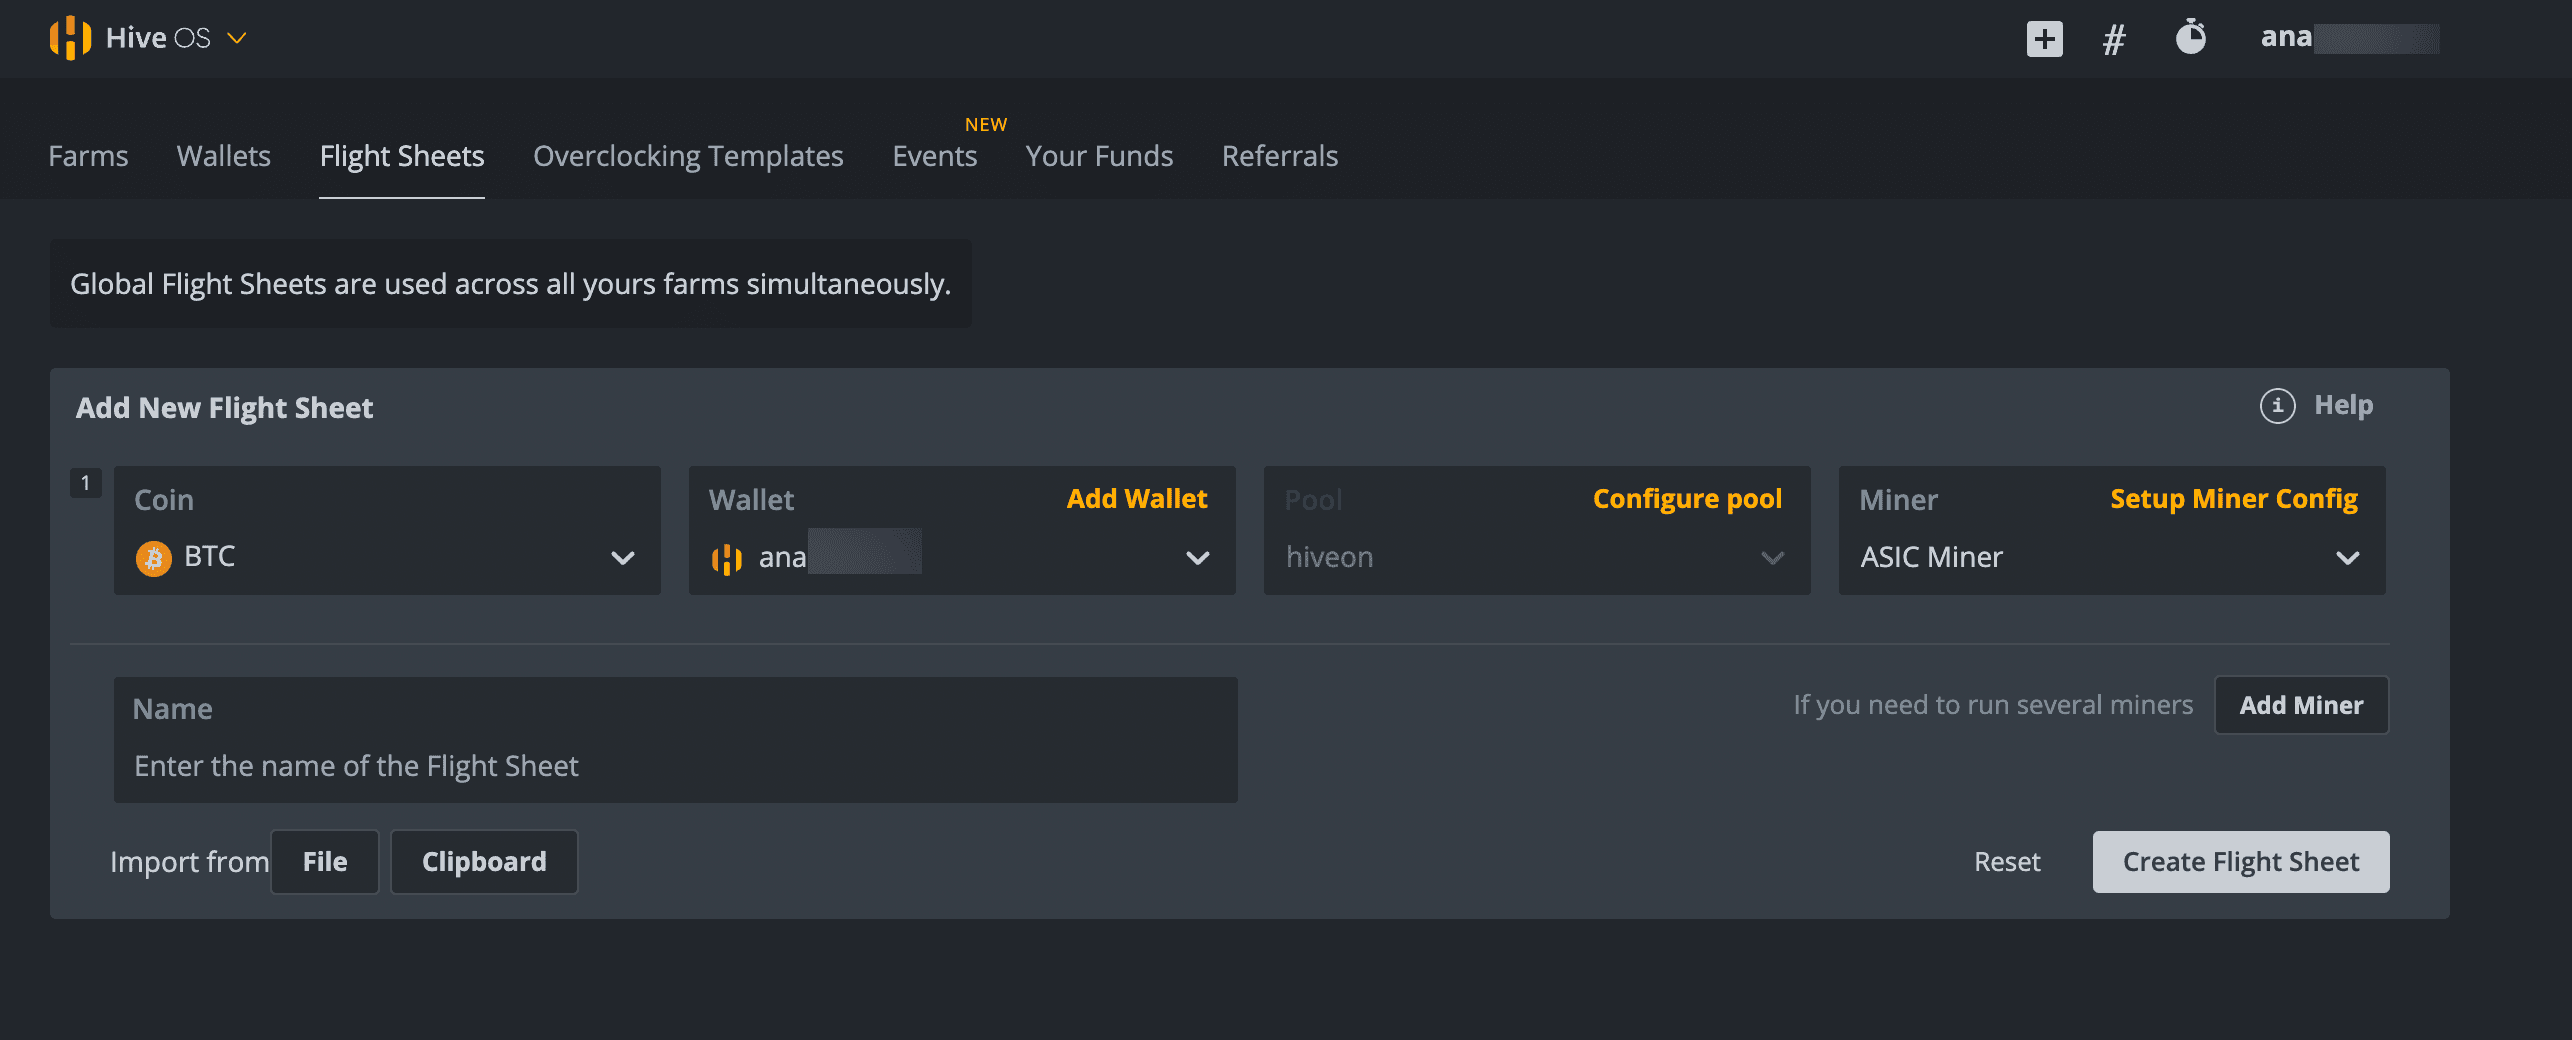Click the Configure pool link
This screenshot has height=1040, width=2572.
pos(1687,499)
